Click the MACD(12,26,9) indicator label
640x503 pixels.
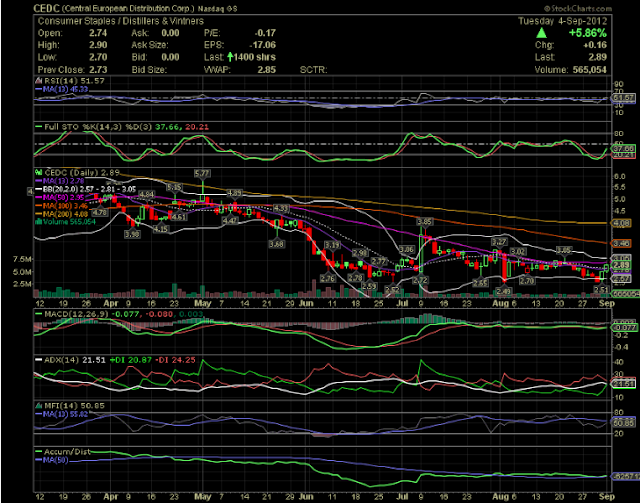click(76, 314)
